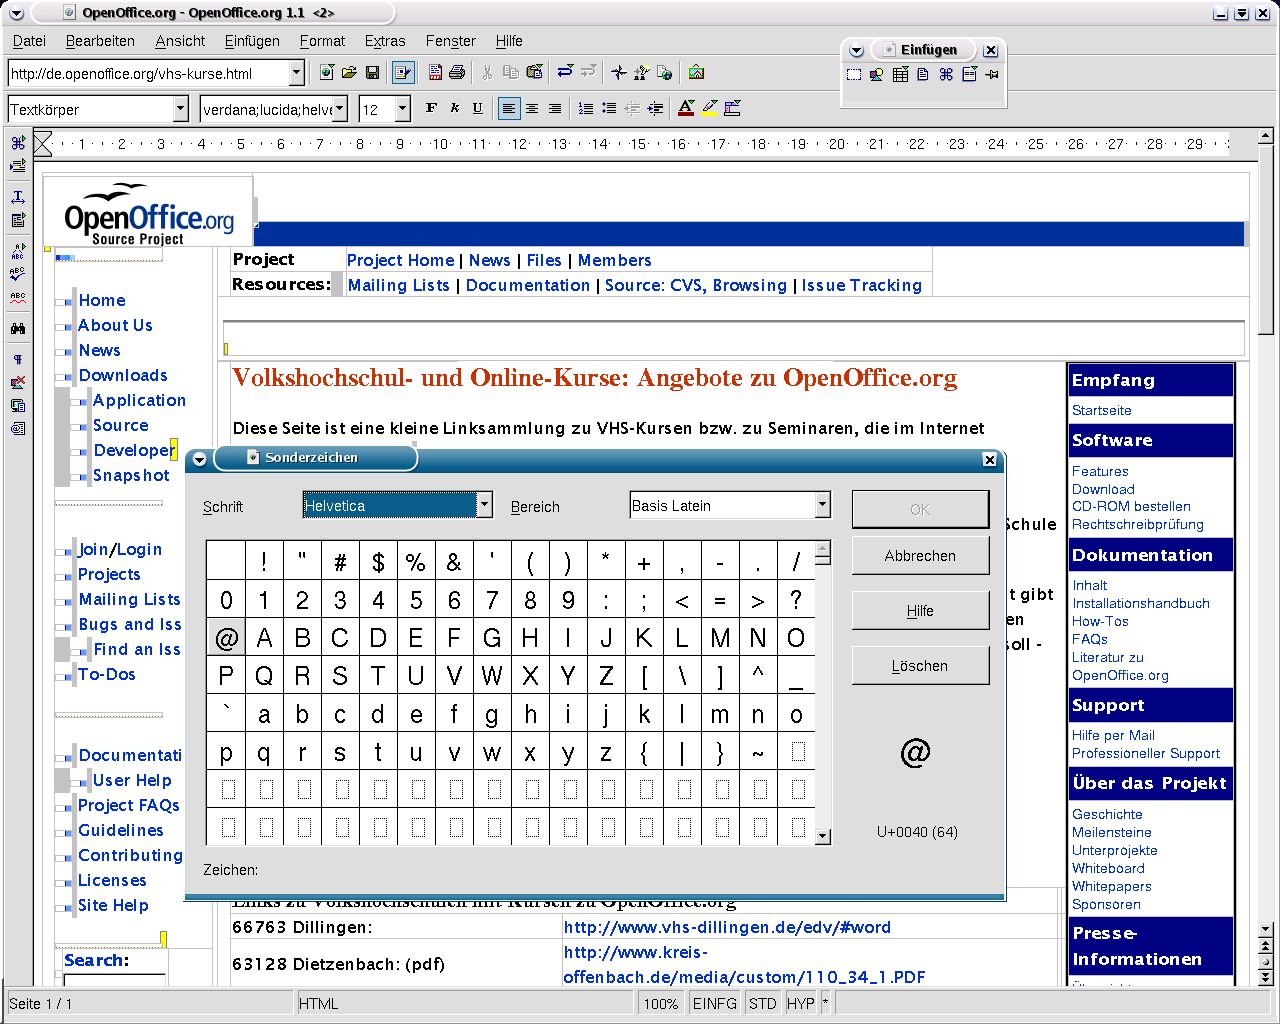Select the ampersand character in the grid
Screen dimensions: 1280x1024
click(x=454, y=562)
